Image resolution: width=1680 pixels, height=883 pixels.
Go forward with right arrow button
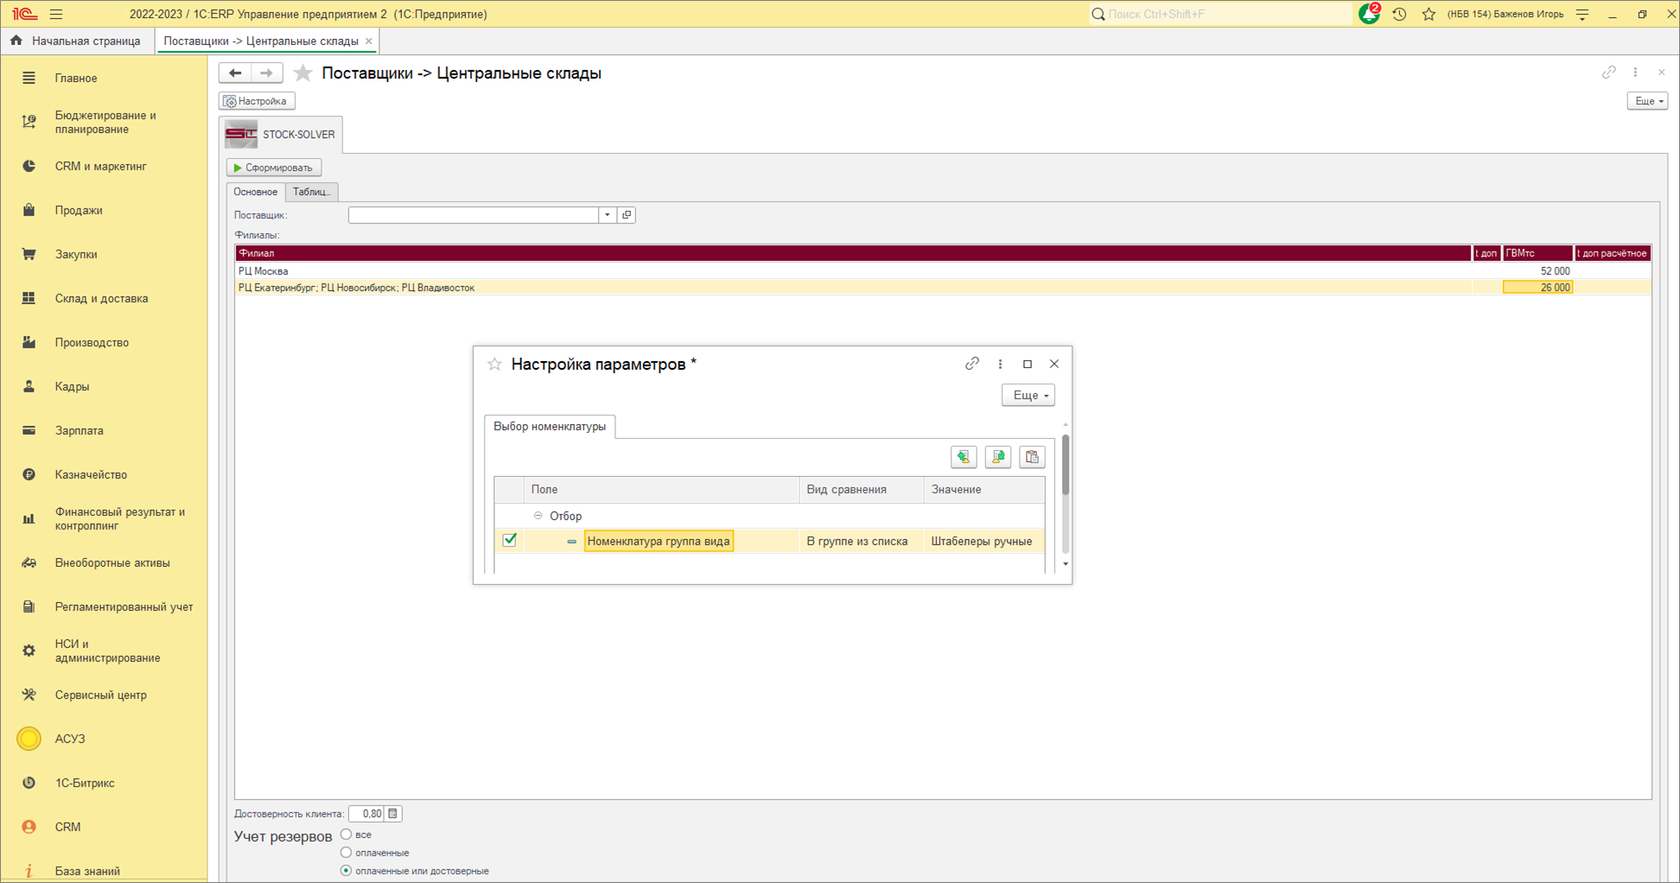(x=266, y=73)
